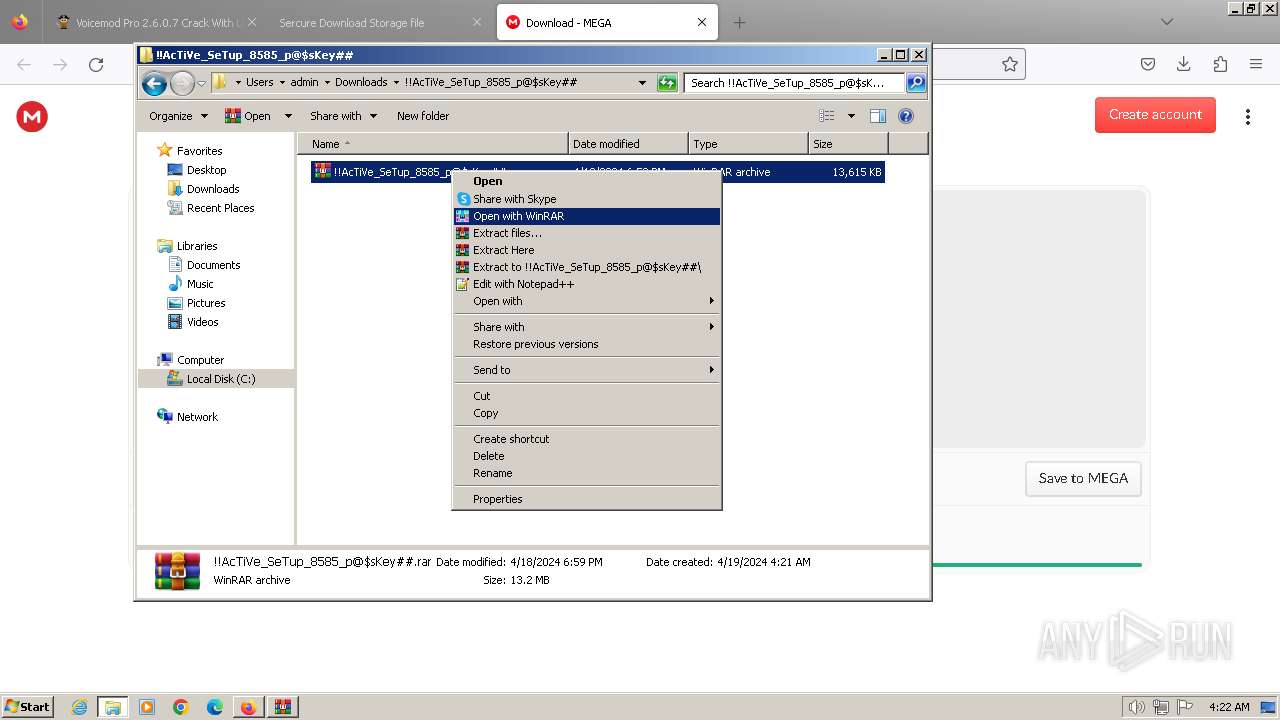Expand the Send to submenu
Screen dimensions: 1280x720
pos(587,370)
